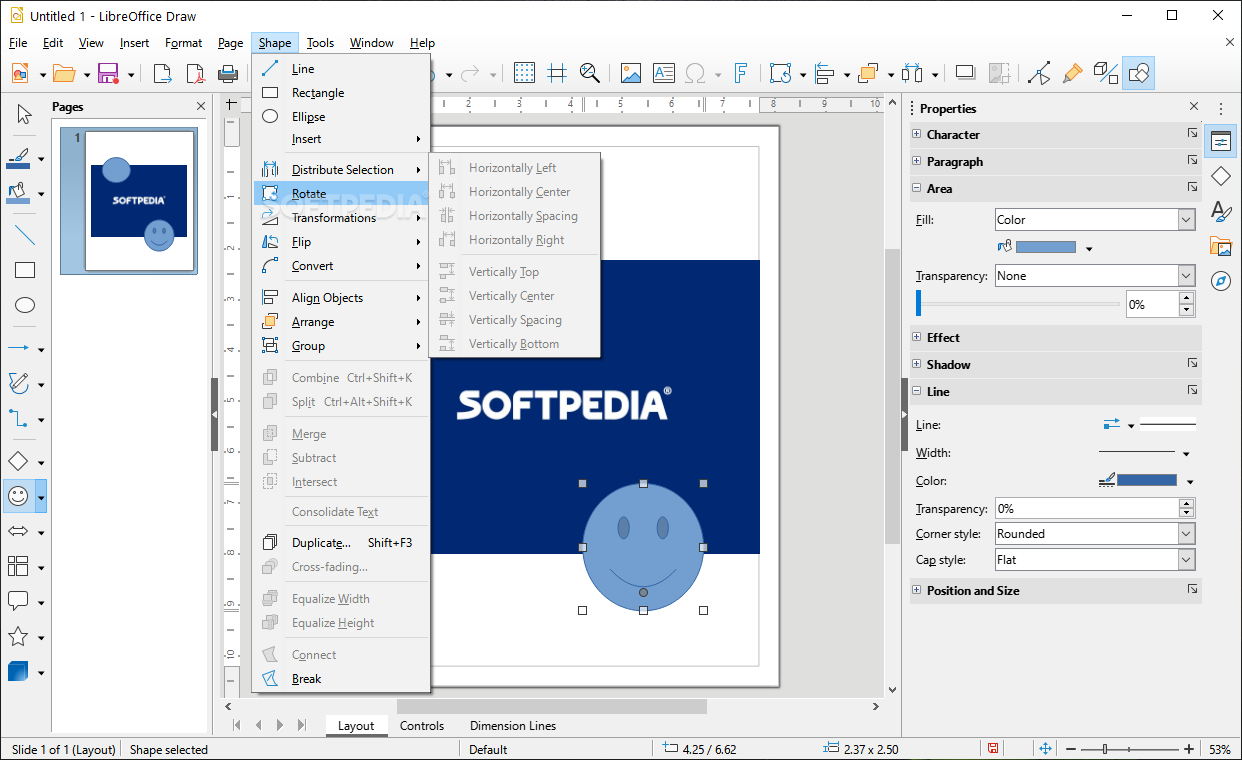Open the Flip submenu

click(341, 242)
